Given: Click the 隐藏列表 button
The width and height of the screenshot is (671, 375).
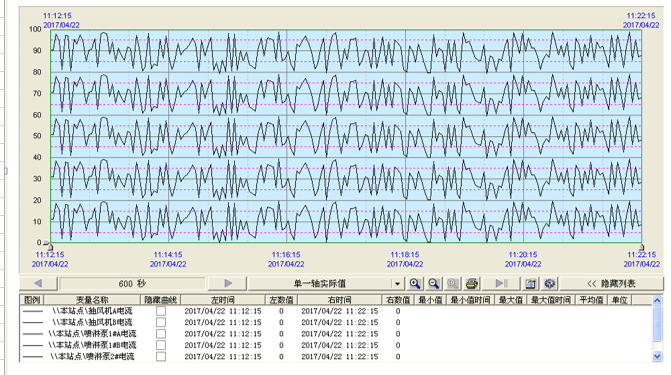Looking at the screenshot, I should pyautogui.click(x=612, y=283).
